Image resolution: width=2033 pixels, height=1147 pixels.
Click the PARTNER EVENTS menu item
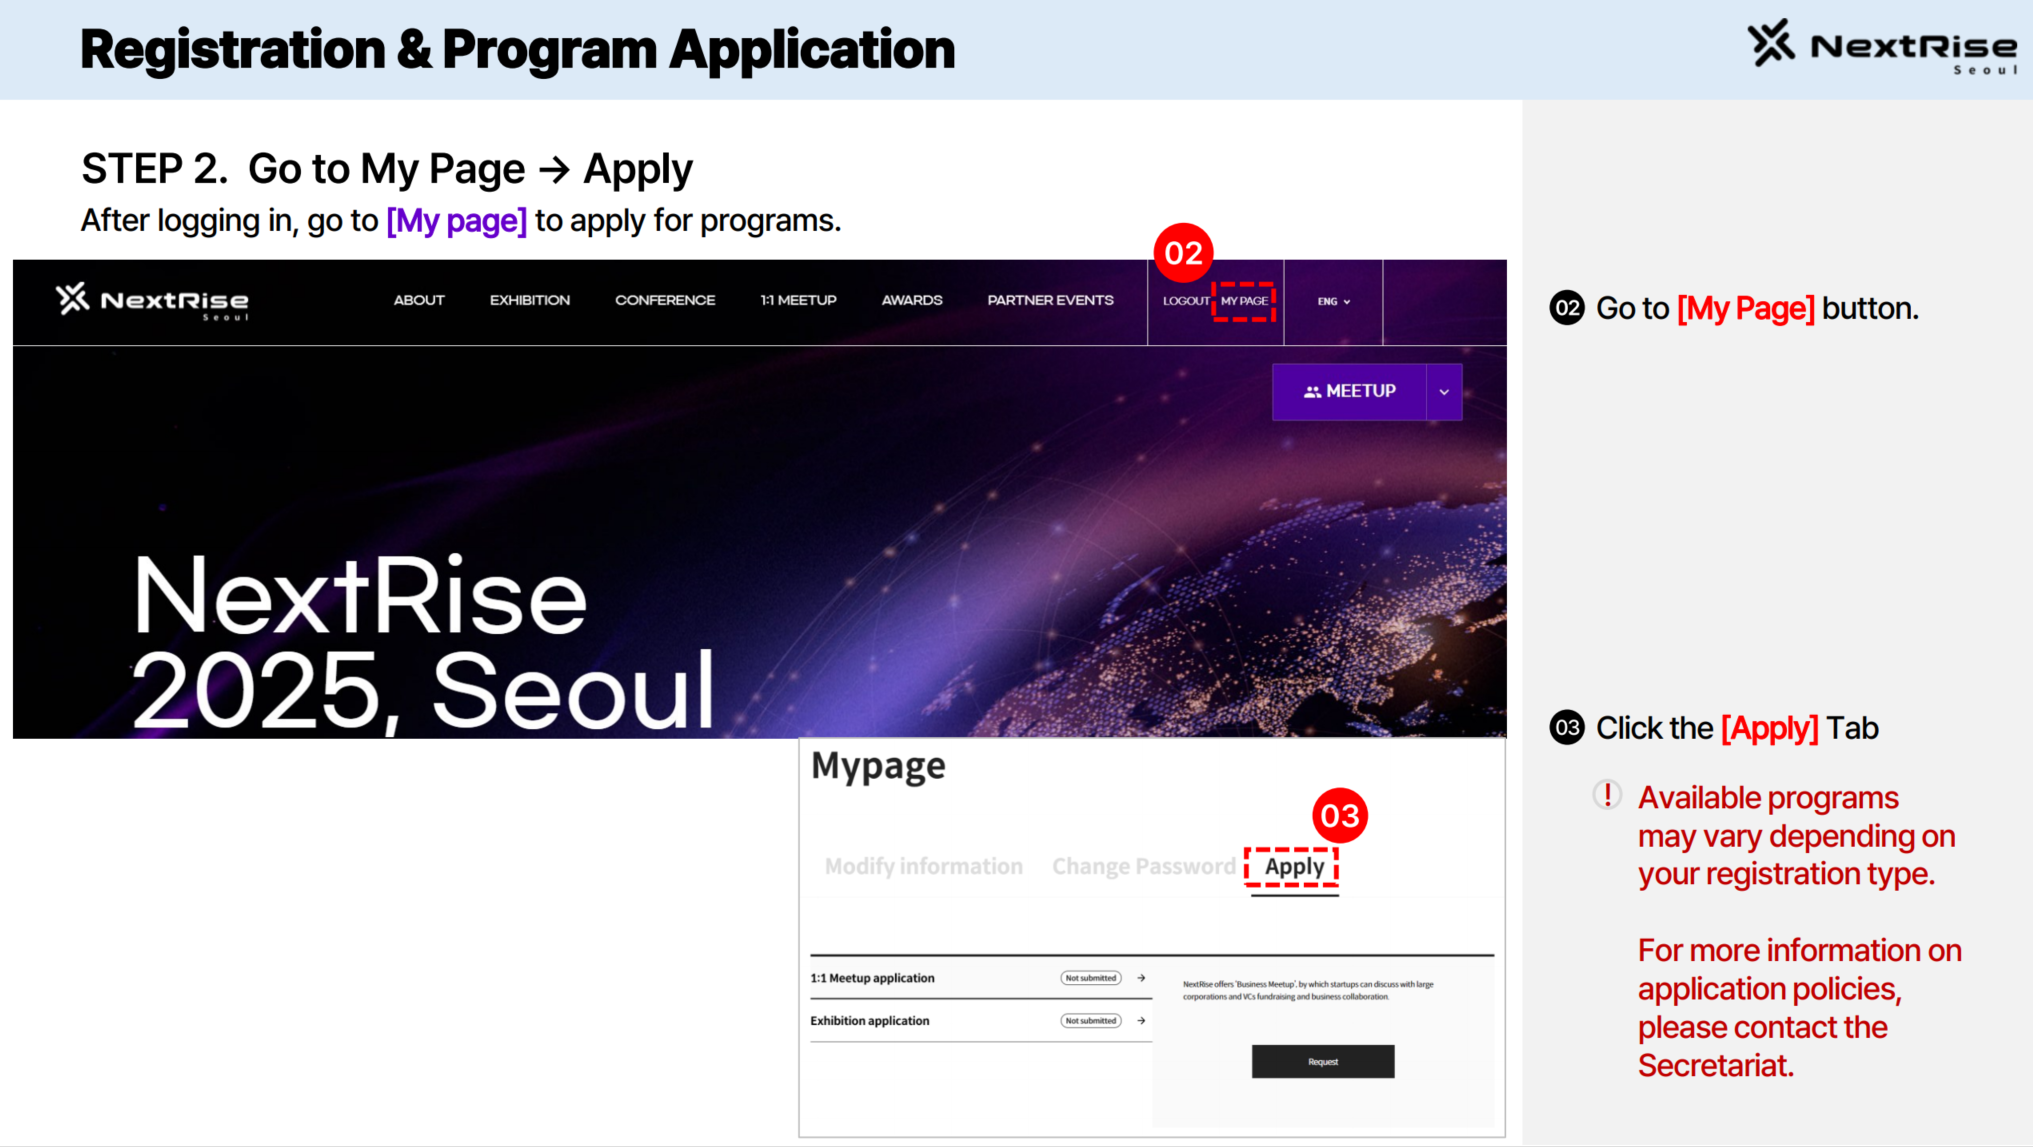click(x=1050, y=300)
